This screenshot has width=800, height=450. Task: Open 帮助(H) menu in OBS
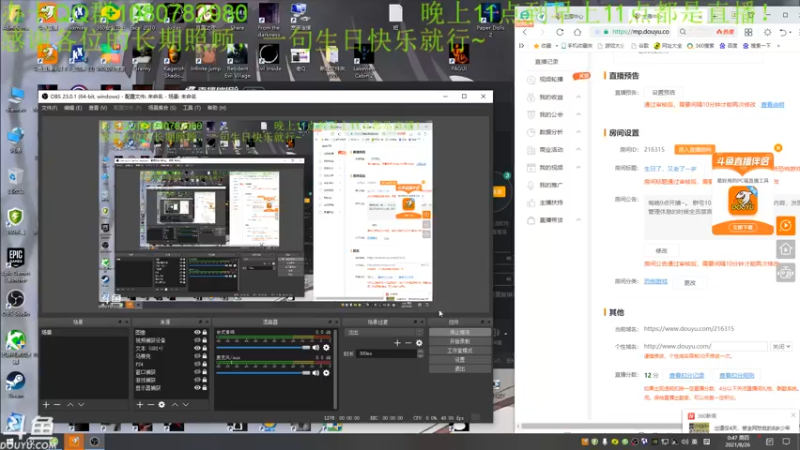(216, 108)
